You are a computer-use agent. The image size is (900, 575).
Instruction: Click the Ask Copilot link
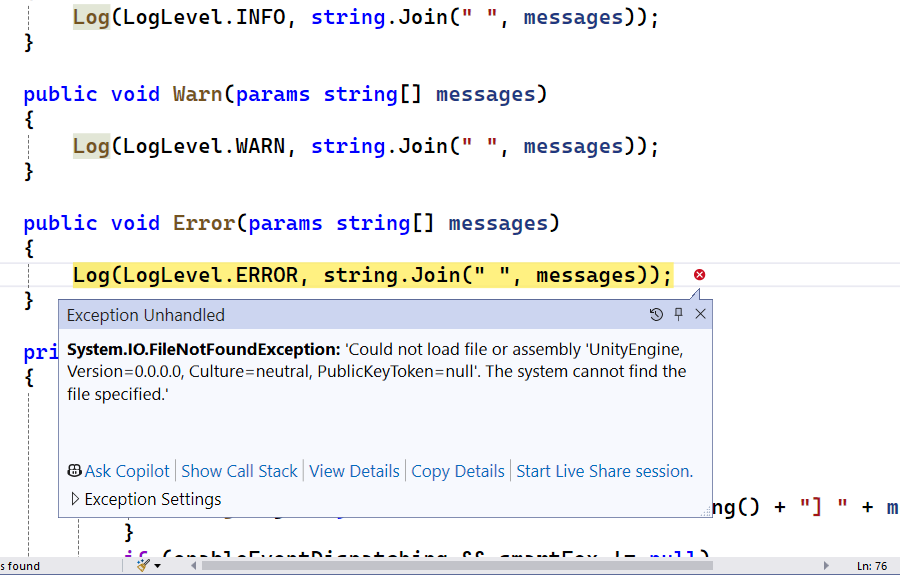pyautogui.click(x=127, y=471)
